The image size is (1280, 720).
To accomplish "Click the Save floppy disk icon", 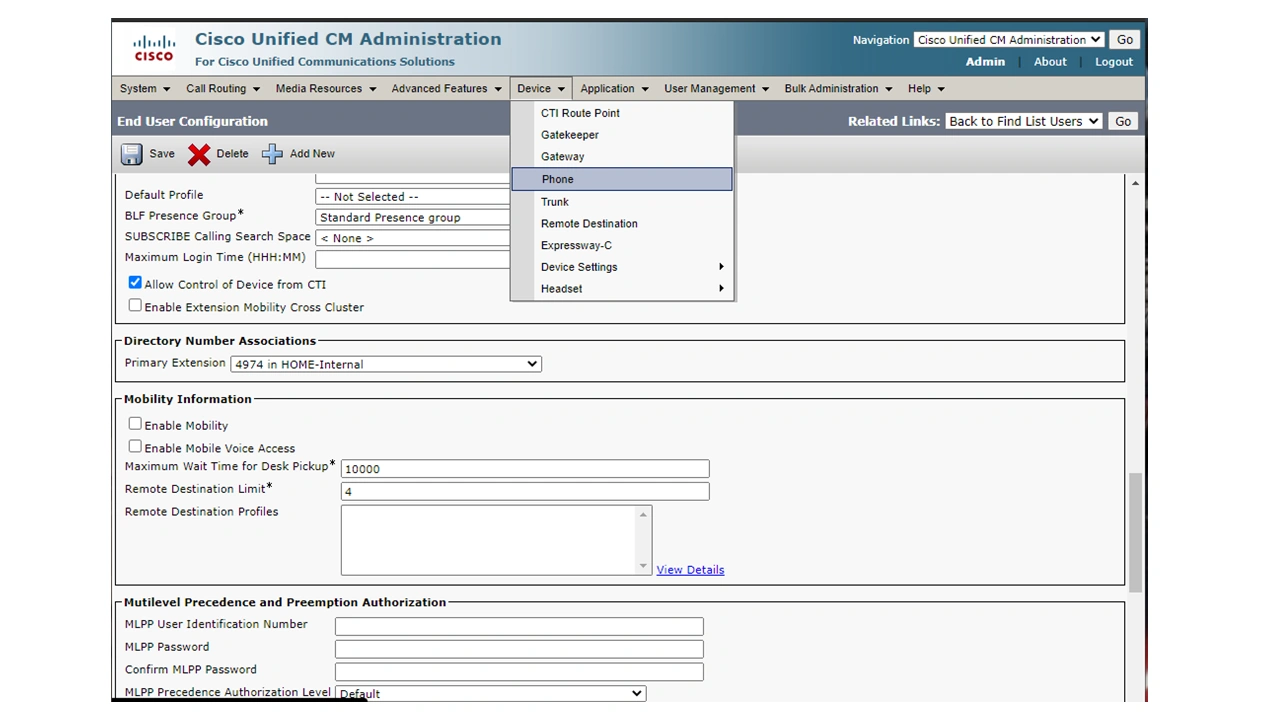I will pyautogui.click(x=132, y=154).
